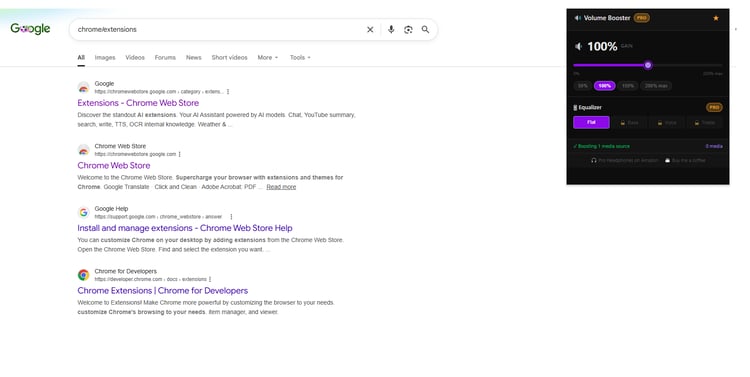
Task: Select the Flat equalizer preset
Action: point(591,122)
